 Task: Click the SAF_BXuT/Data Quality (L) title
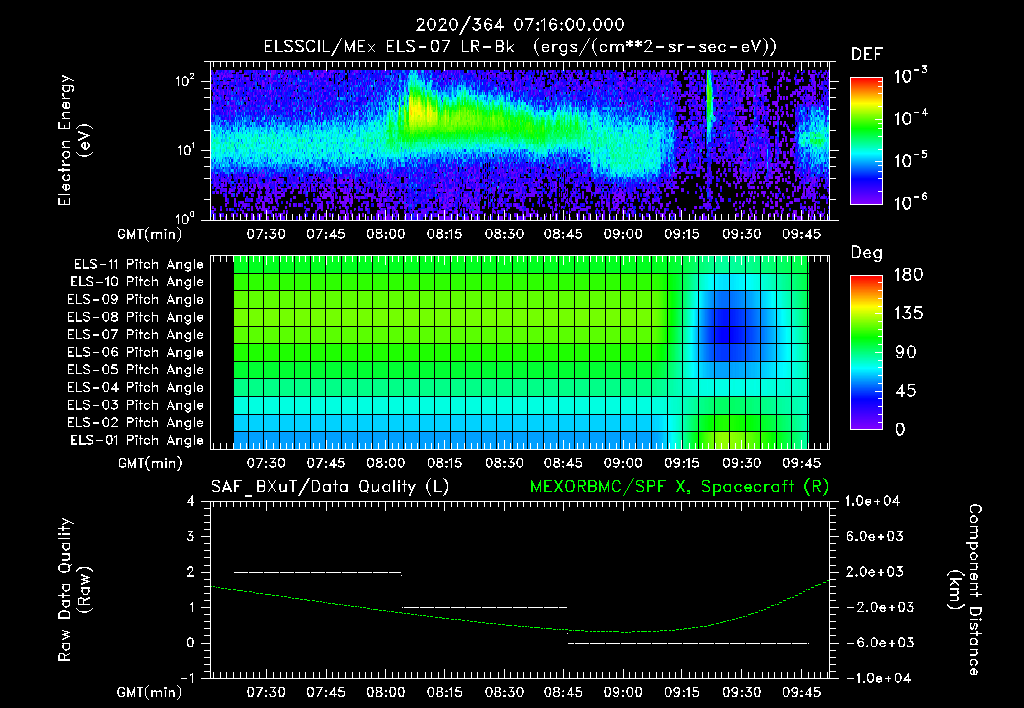330,487
